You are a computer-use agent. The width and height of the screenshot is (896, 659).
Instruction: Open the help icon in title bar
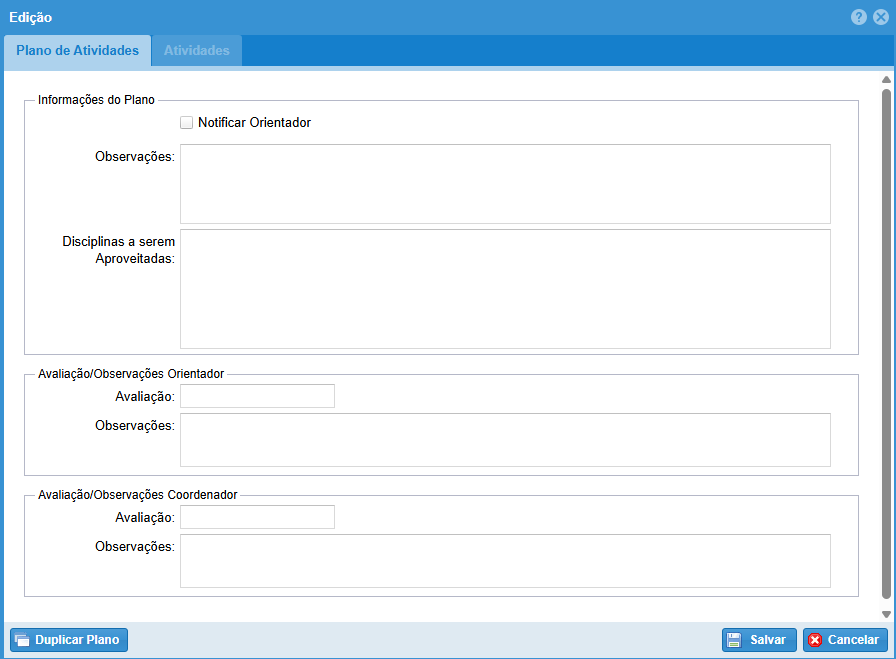859,17
